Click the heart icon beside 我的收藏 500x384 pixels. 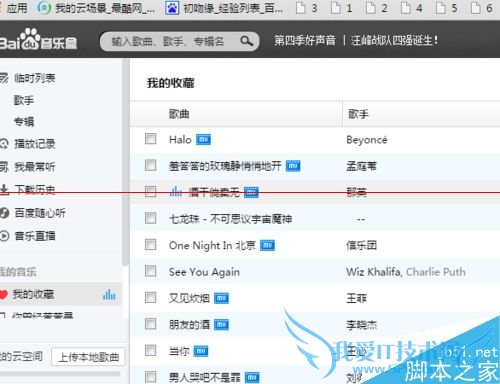3,295
